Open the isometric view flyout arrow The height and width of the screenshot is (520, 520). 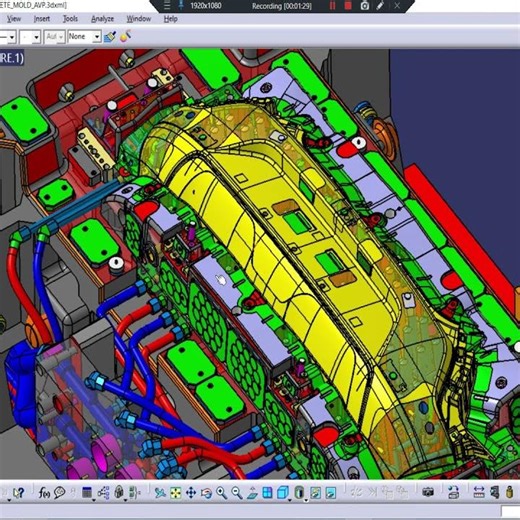[x=289, y=500]
